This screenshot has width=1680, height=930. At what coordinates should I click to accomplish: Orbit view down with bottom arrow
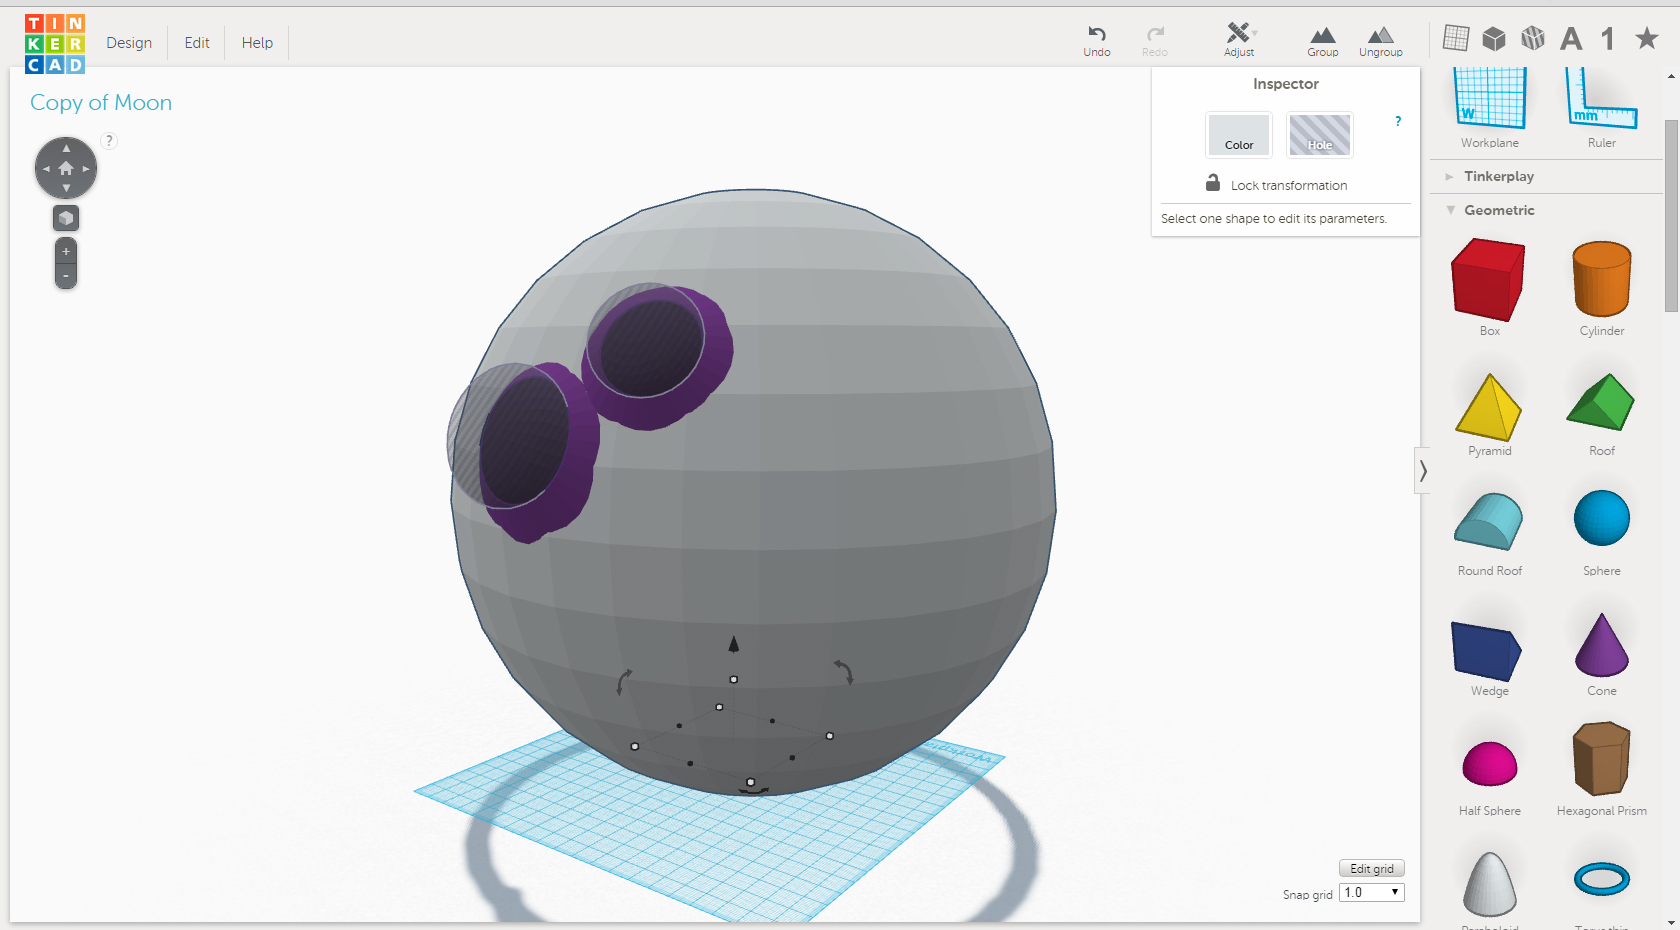coord(66,188)
